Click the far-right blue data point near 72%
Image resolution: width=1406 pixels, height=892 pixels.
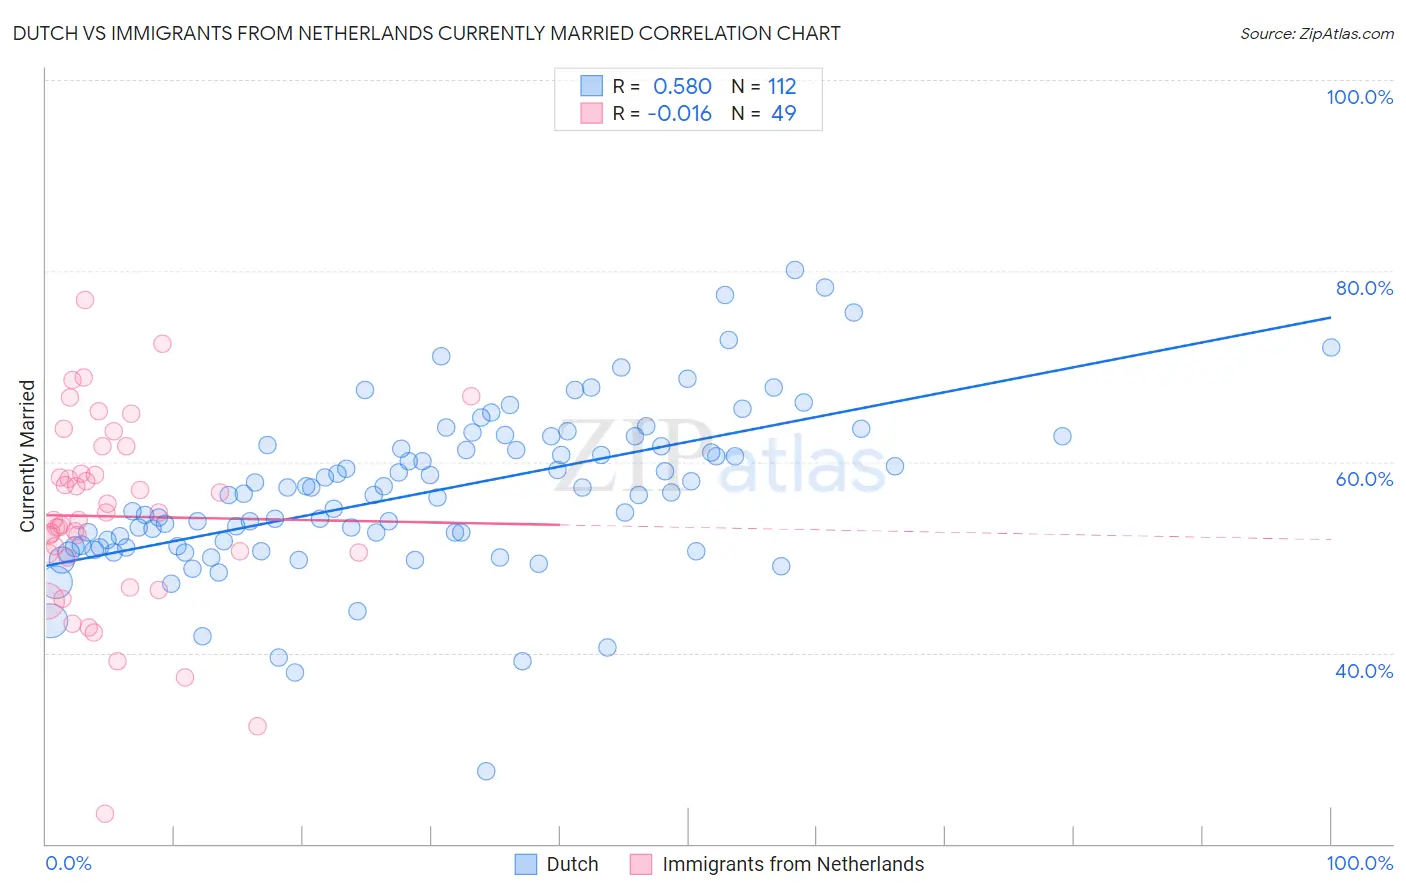point(1331,347)
